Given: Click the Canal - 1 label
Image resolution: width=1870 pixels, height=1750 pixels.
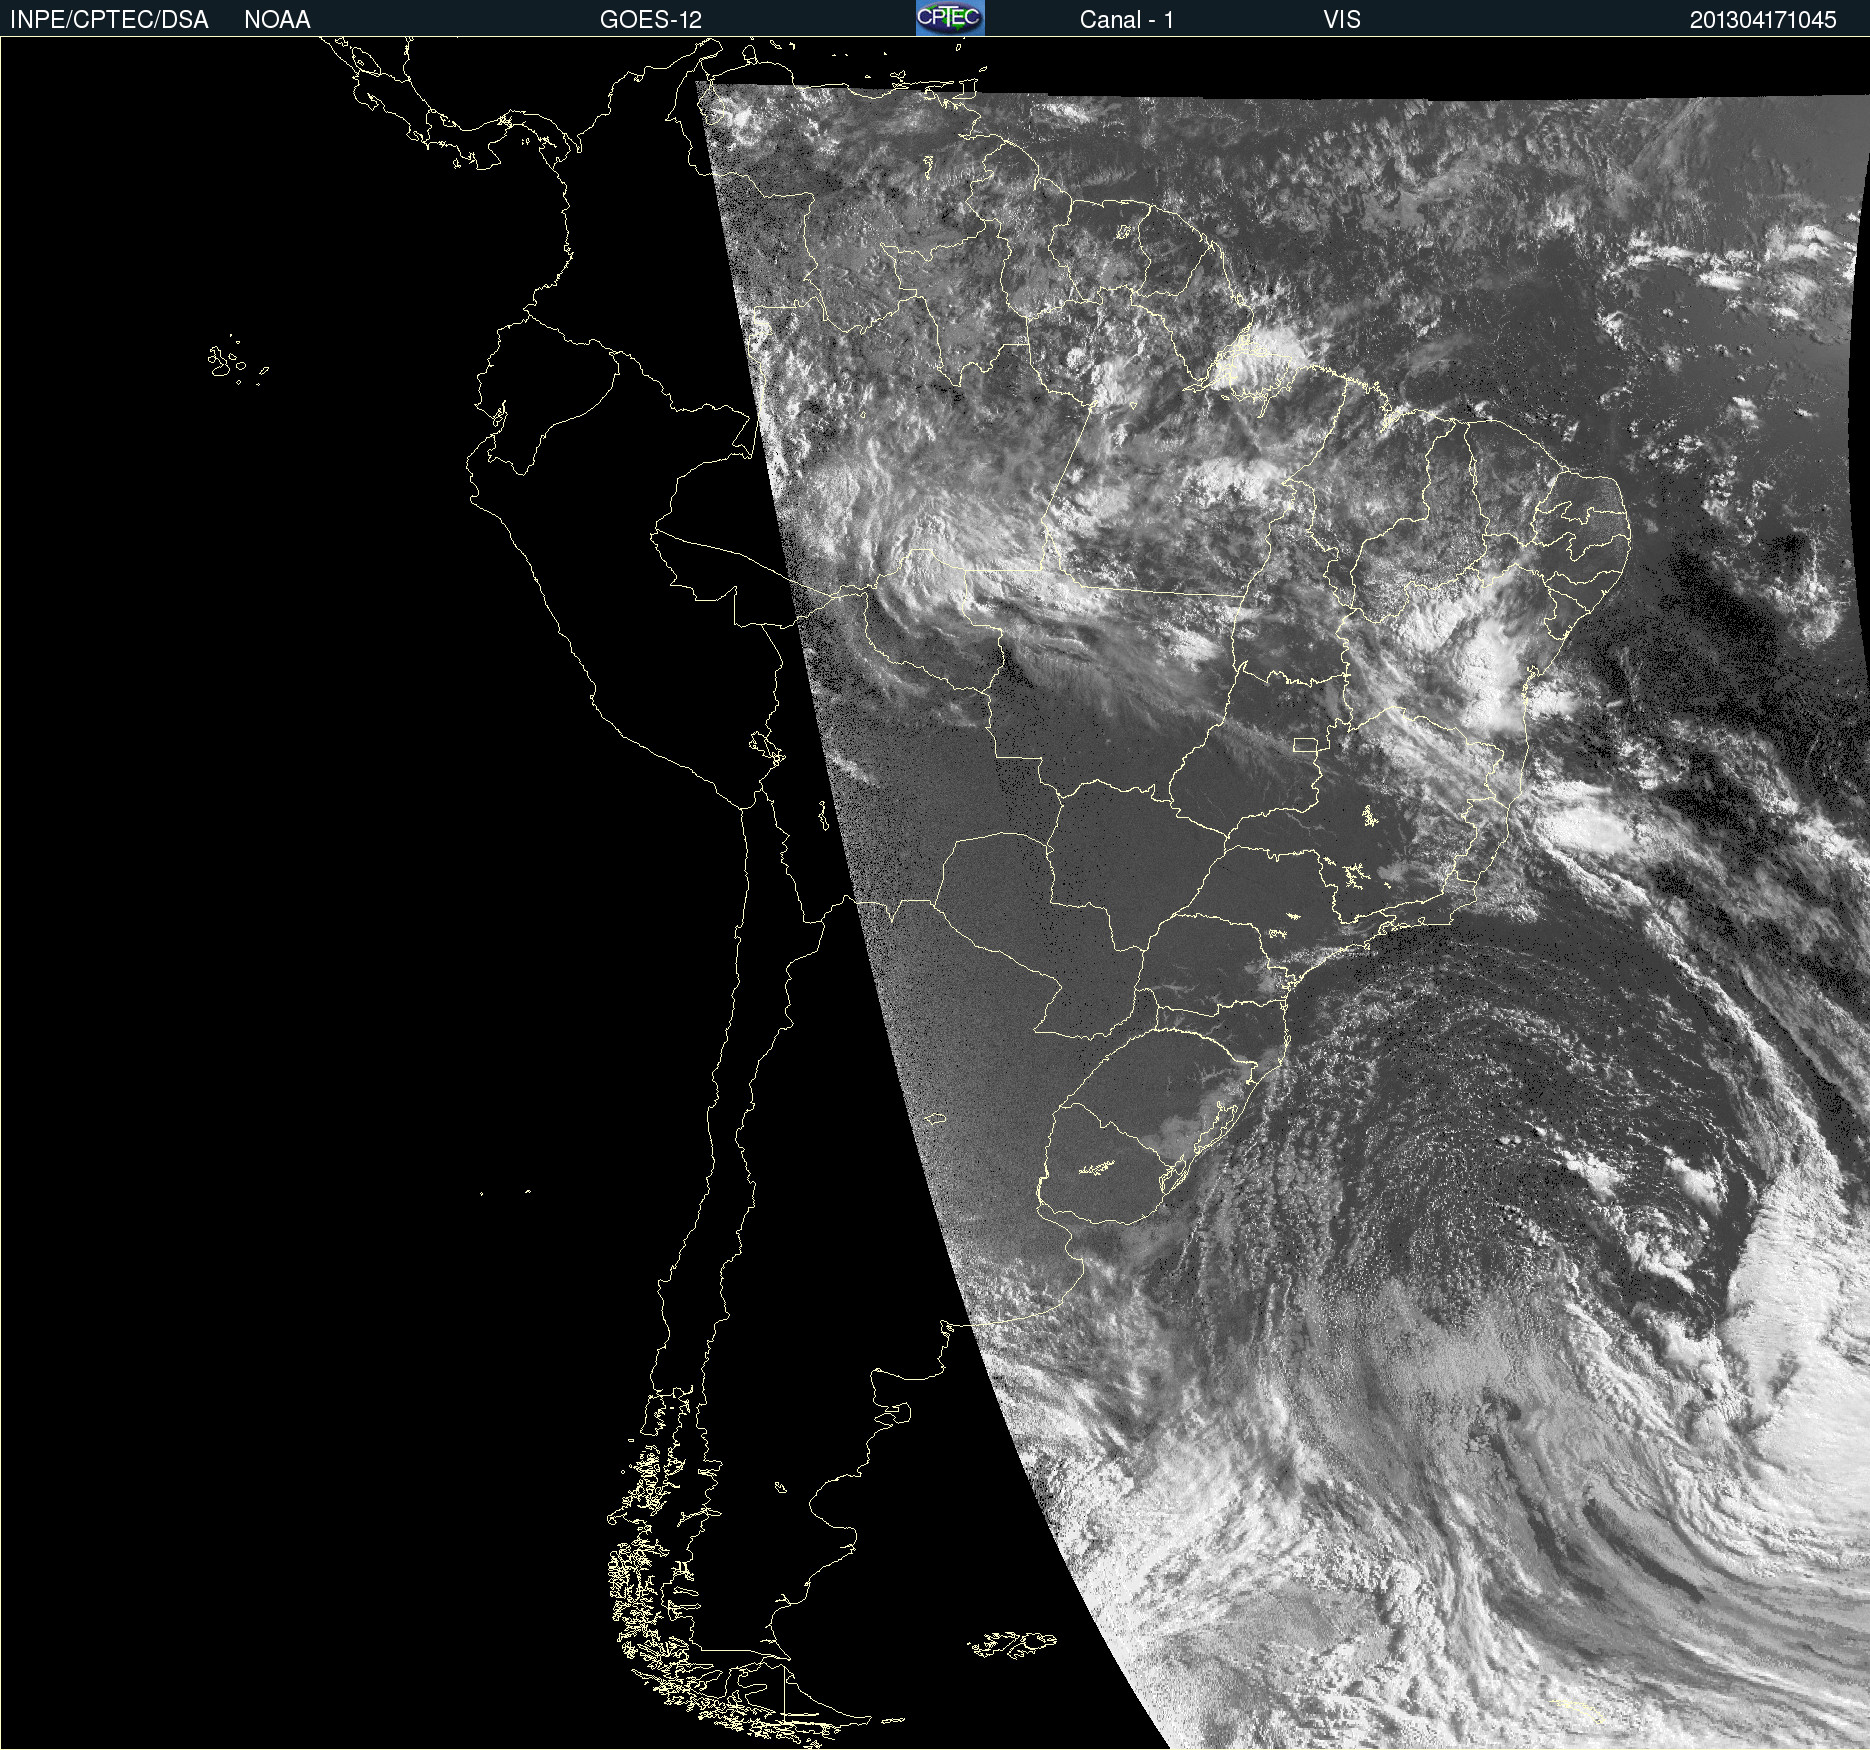Looking at the screenshot, I should (x=1126, y=20).
